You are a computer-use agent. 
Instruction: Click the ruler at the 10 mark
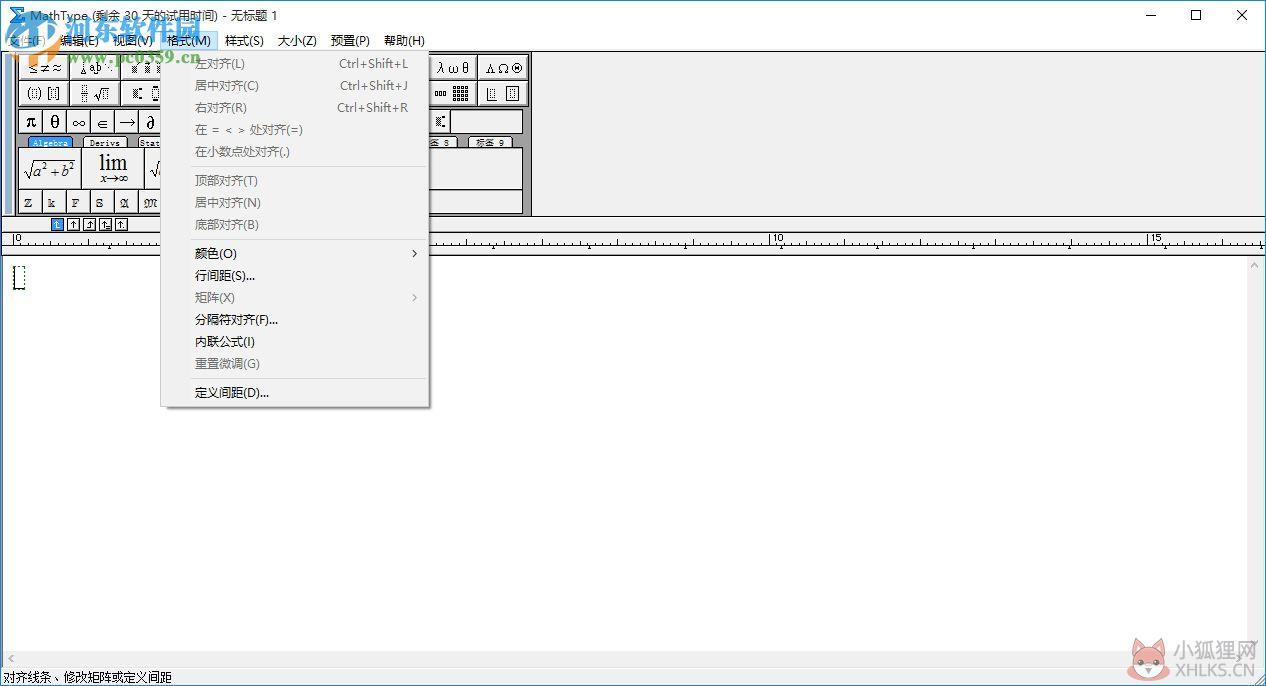pos(776,240)
